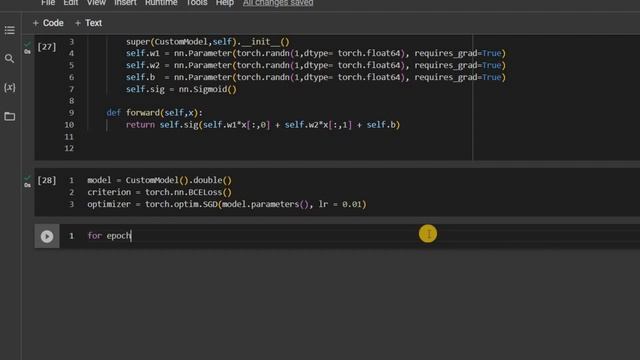Screen dimensions: 640x360
Task: Click the 'self.w2 = nn.Parameter' line
Action: coord(316,65)
